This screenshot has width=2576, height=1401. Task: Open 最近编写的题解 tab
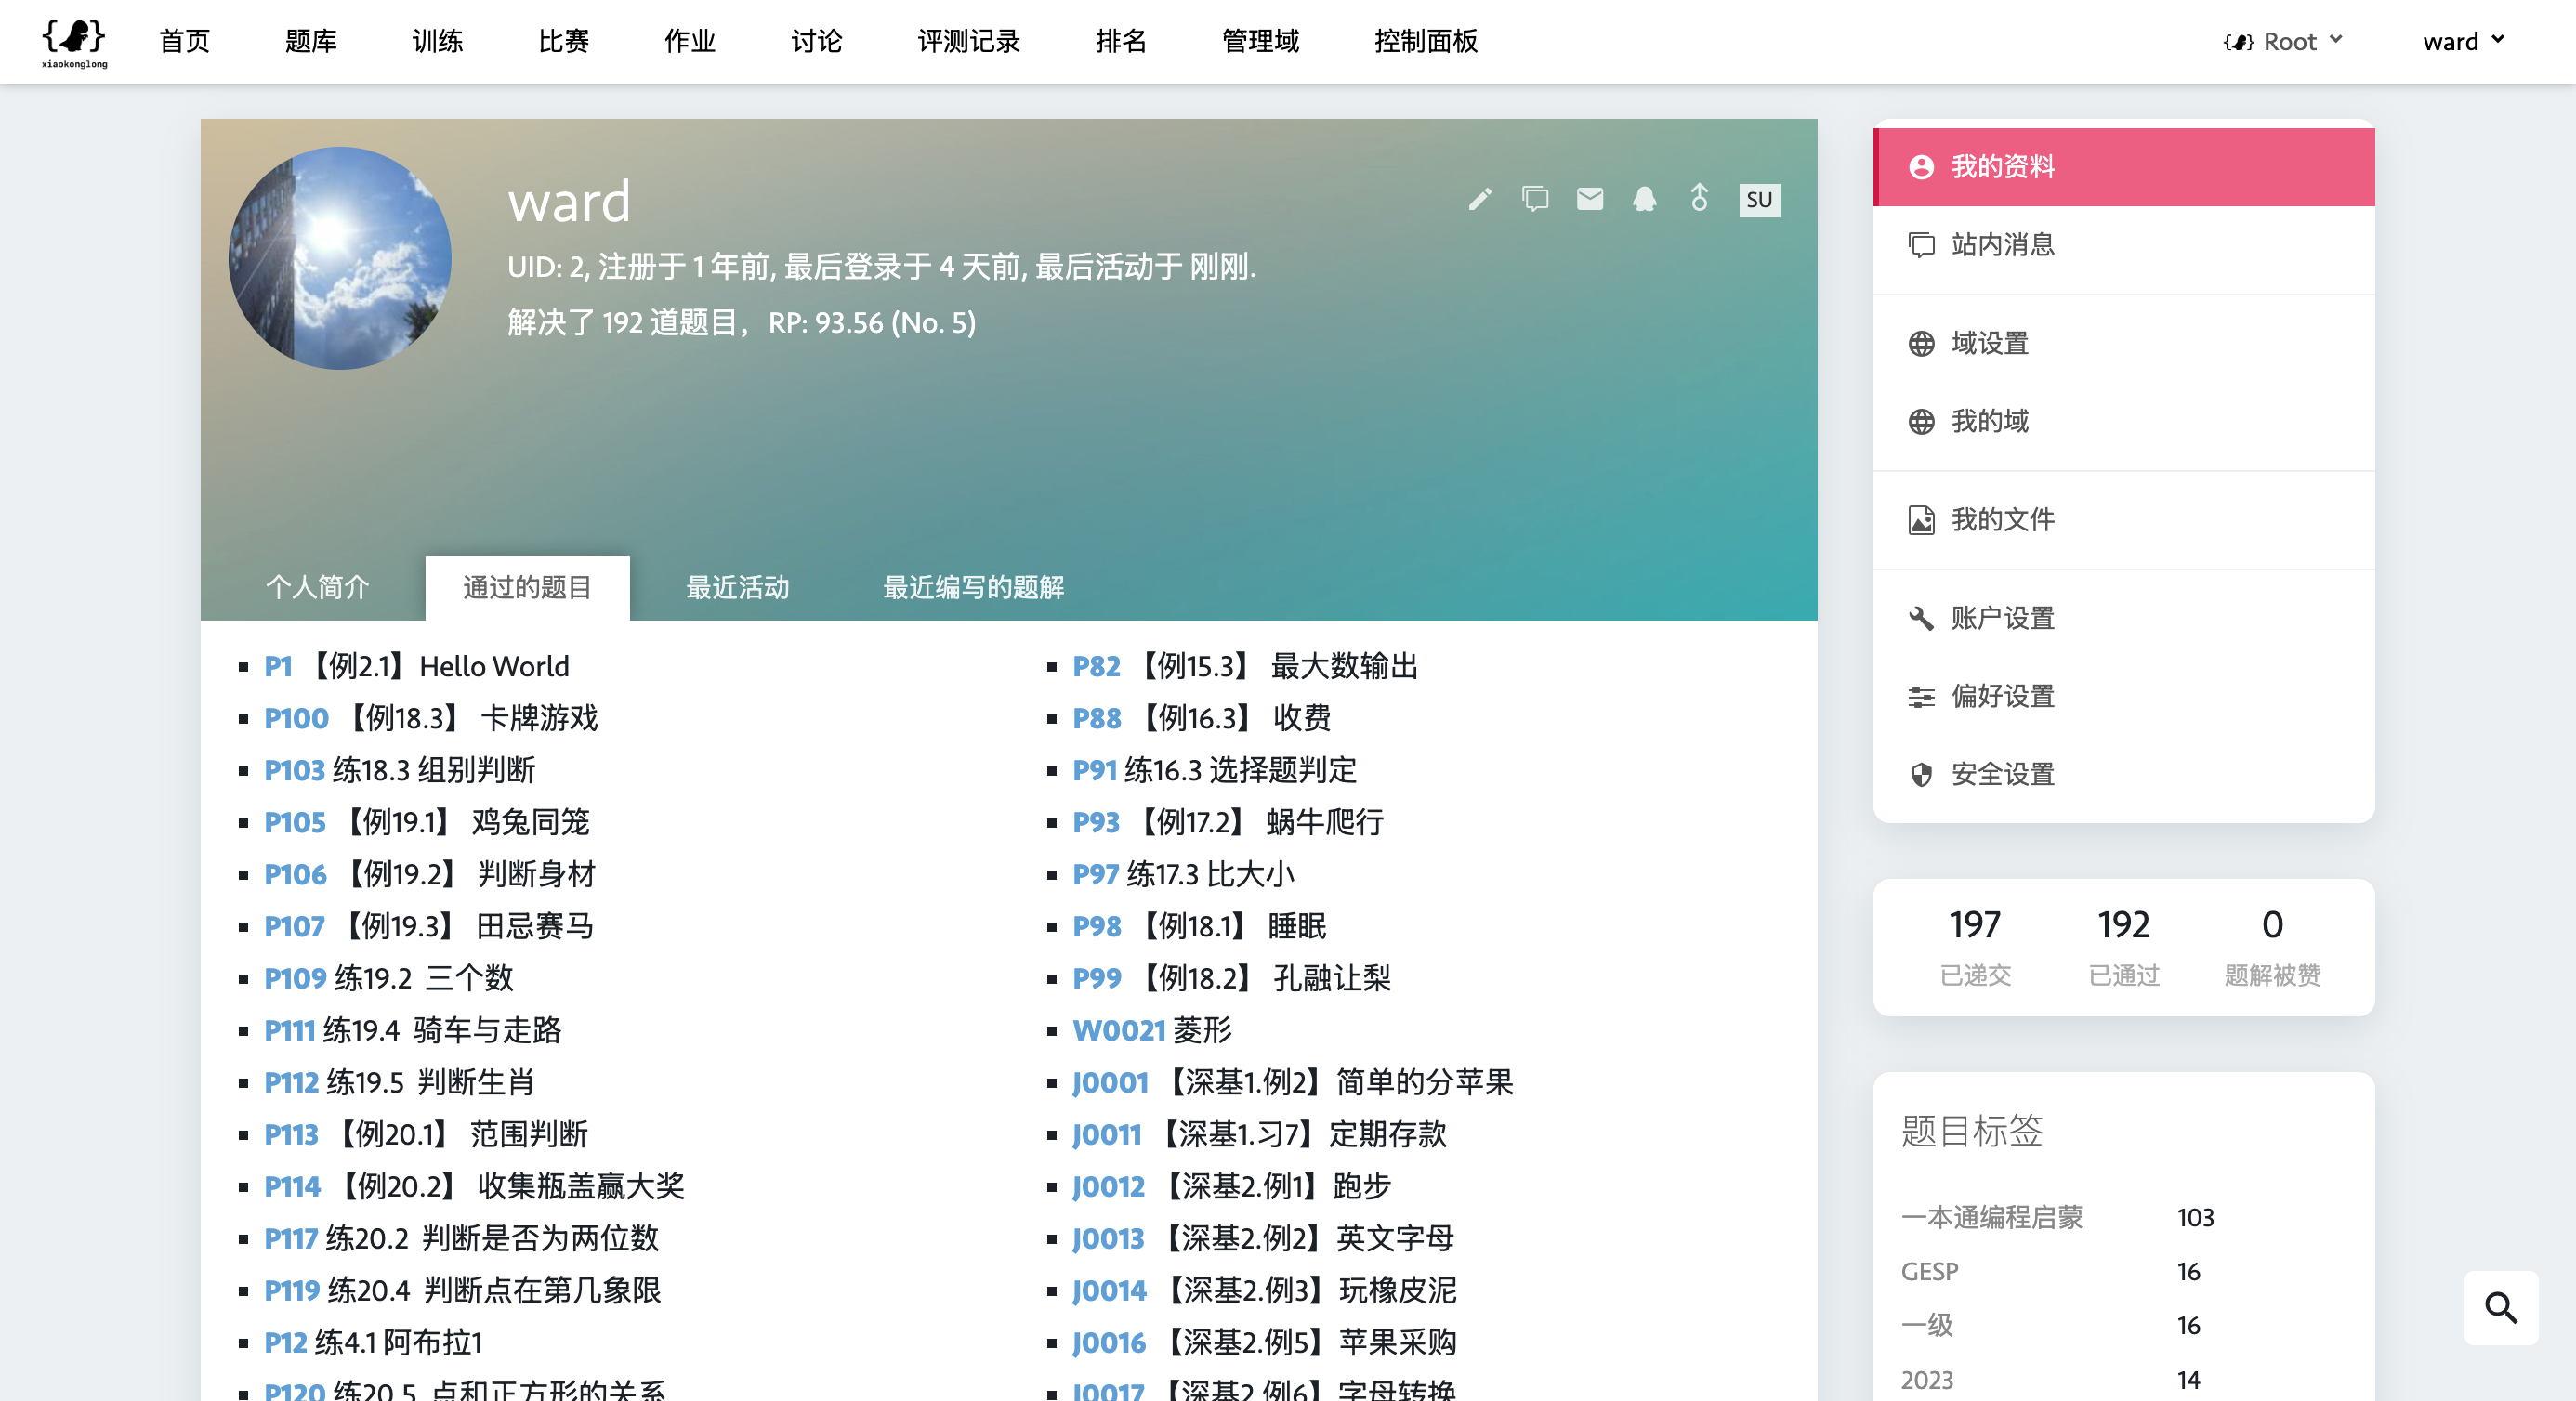pos(973,587)
